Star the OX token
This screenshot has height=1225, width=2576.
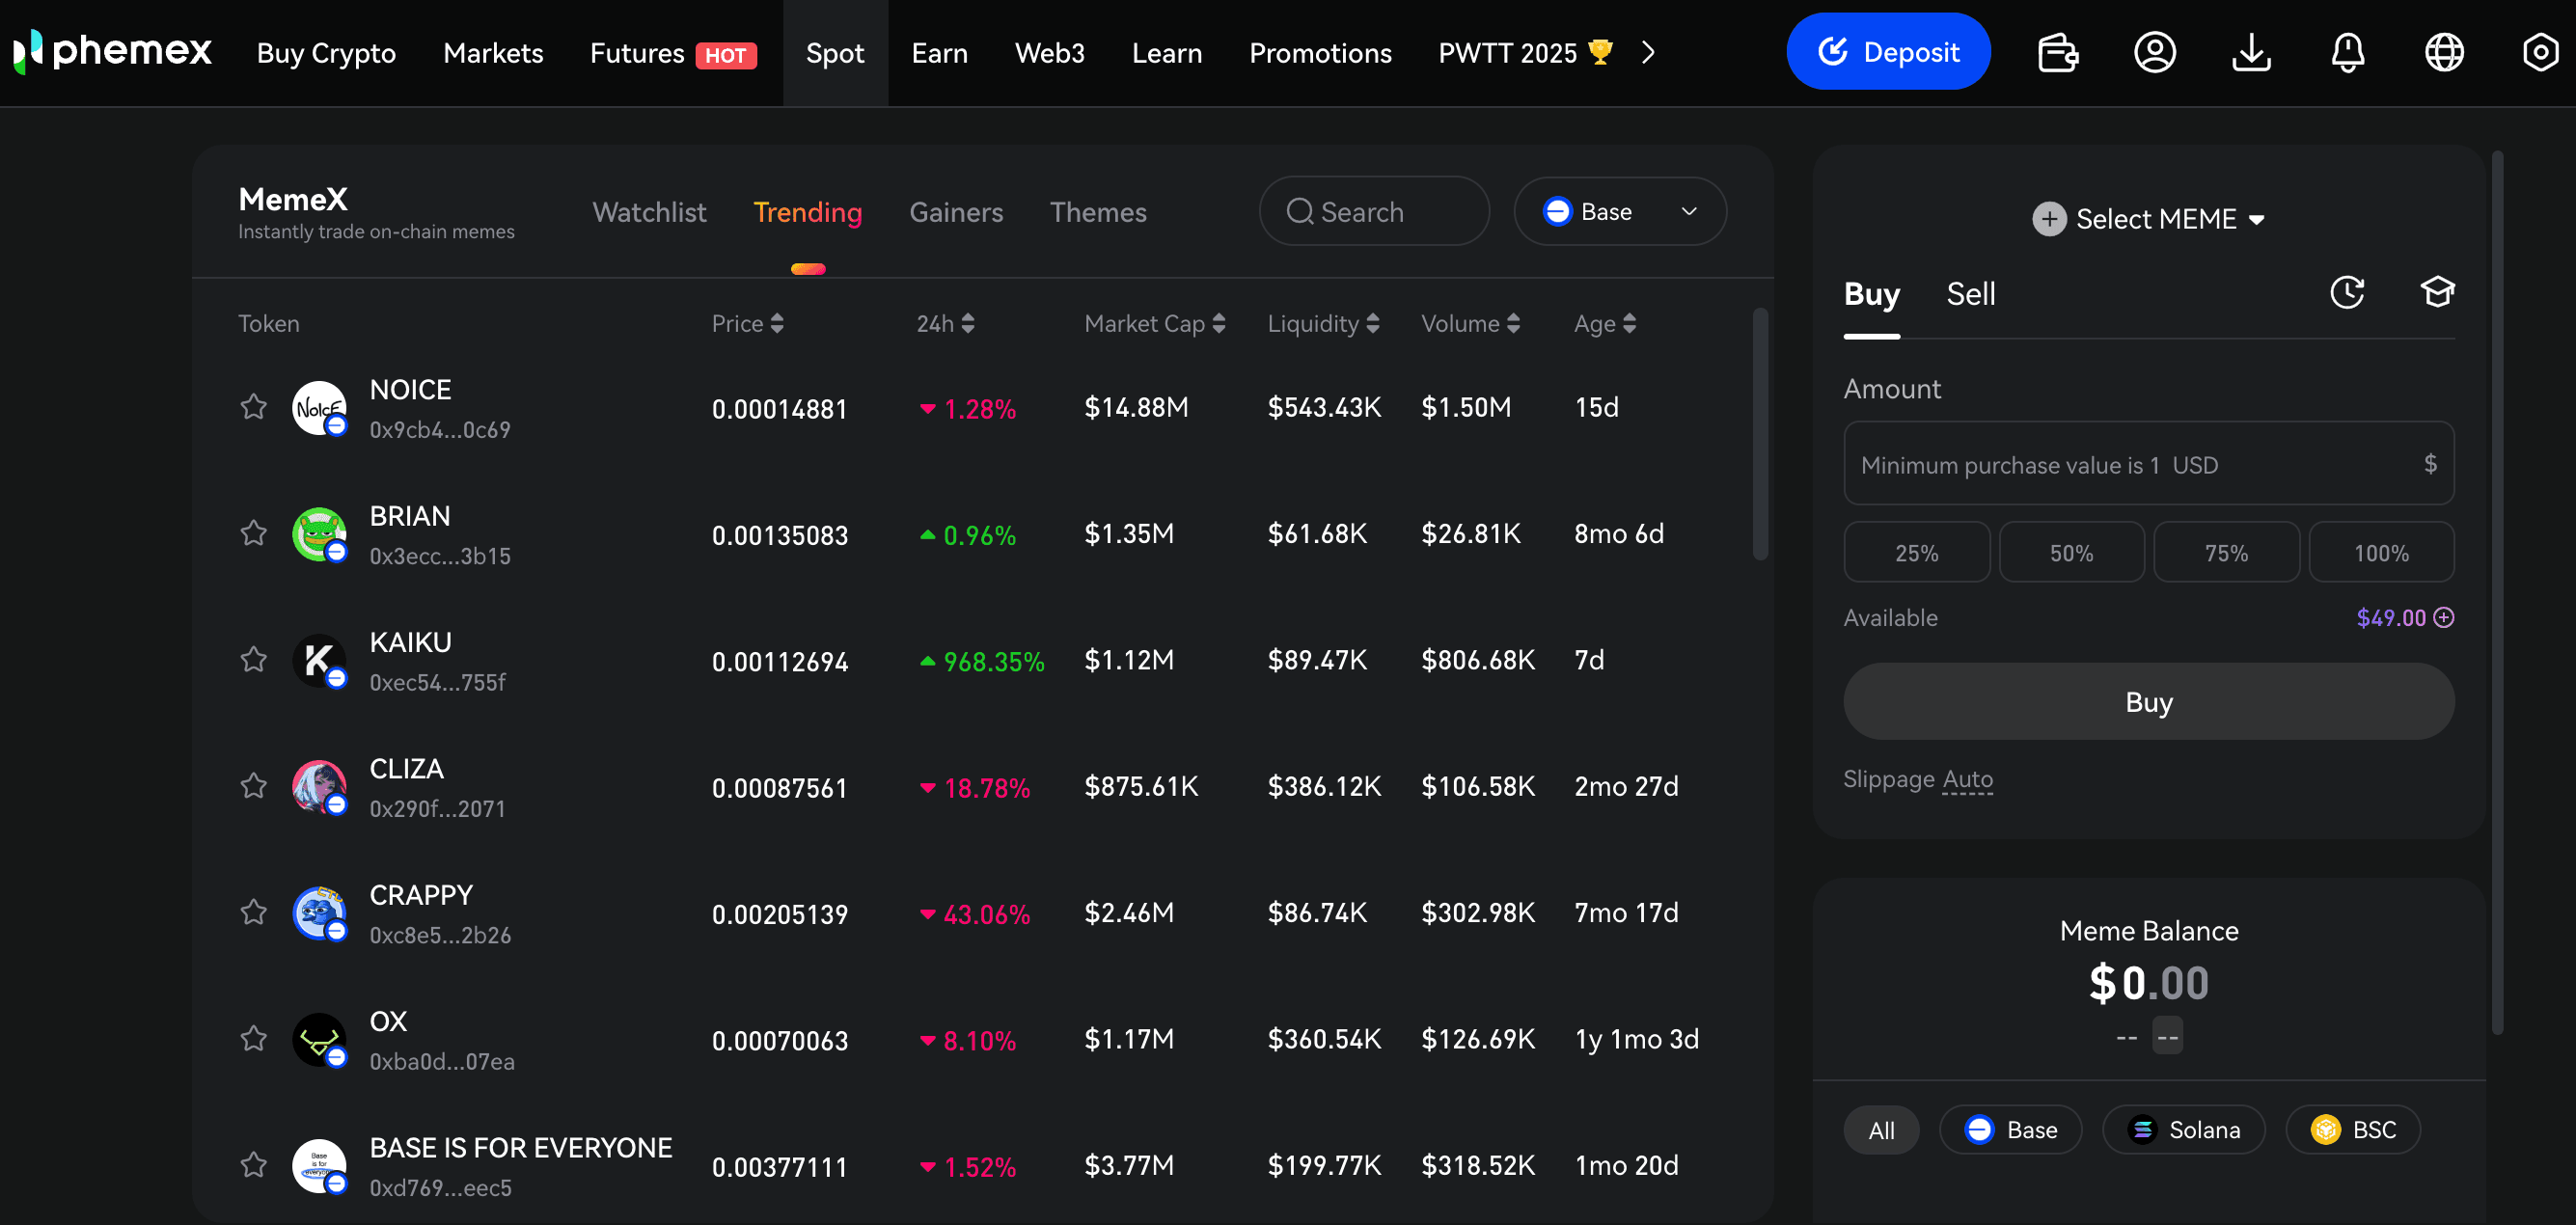coord(254,1038)
